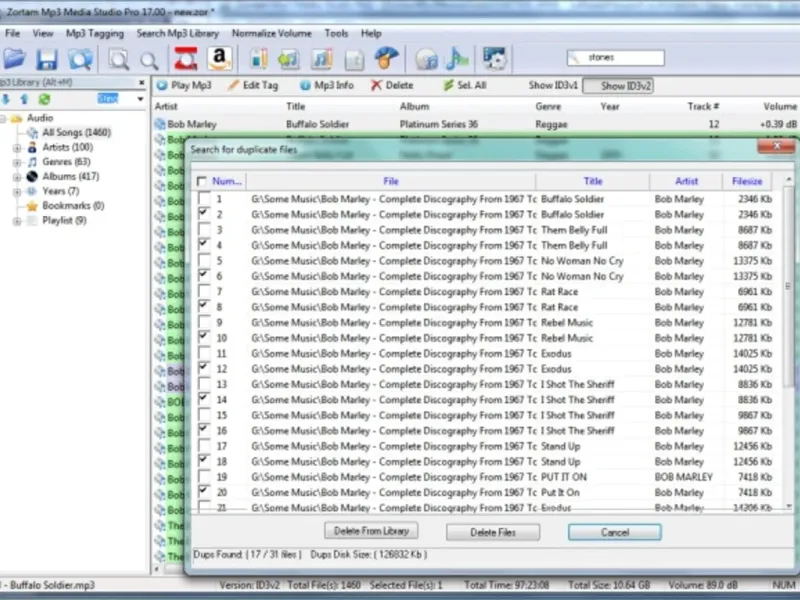Click the search folder toolbar icon

pyautogui.click(x=81, y=59)
